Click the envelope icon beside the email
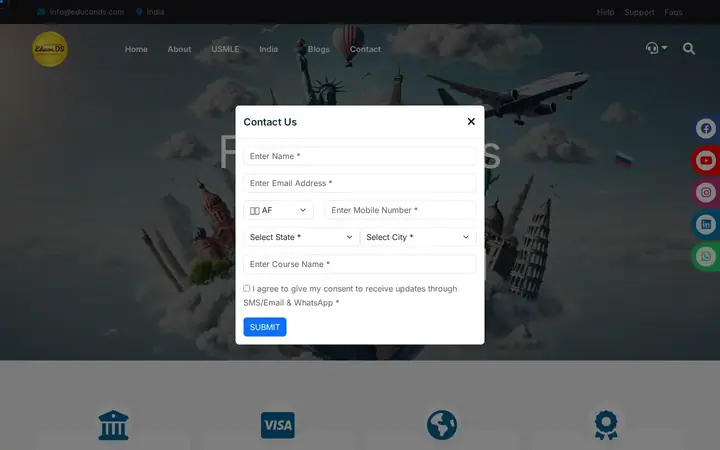 [x=41, y=12]
